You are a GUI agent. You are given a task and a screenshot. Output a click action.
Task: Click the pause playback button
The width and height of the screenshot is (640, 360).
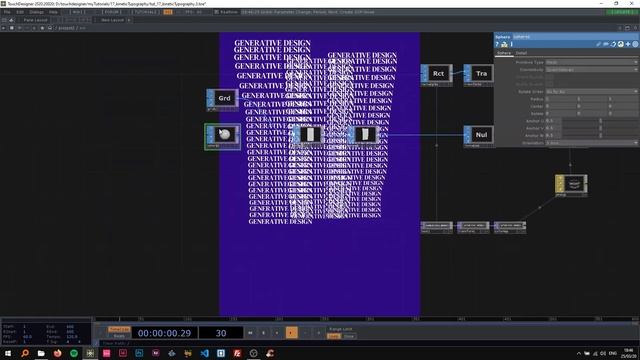(x=263, y=333)
